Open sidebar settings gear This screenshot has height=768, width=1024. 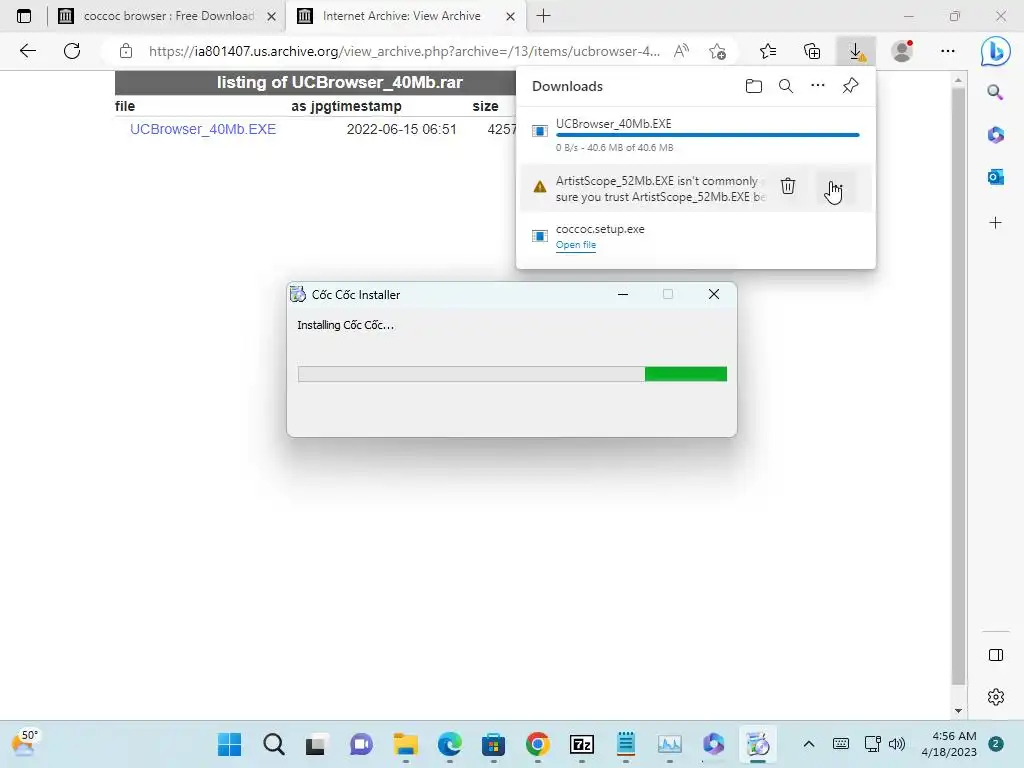tap(995, 697)
